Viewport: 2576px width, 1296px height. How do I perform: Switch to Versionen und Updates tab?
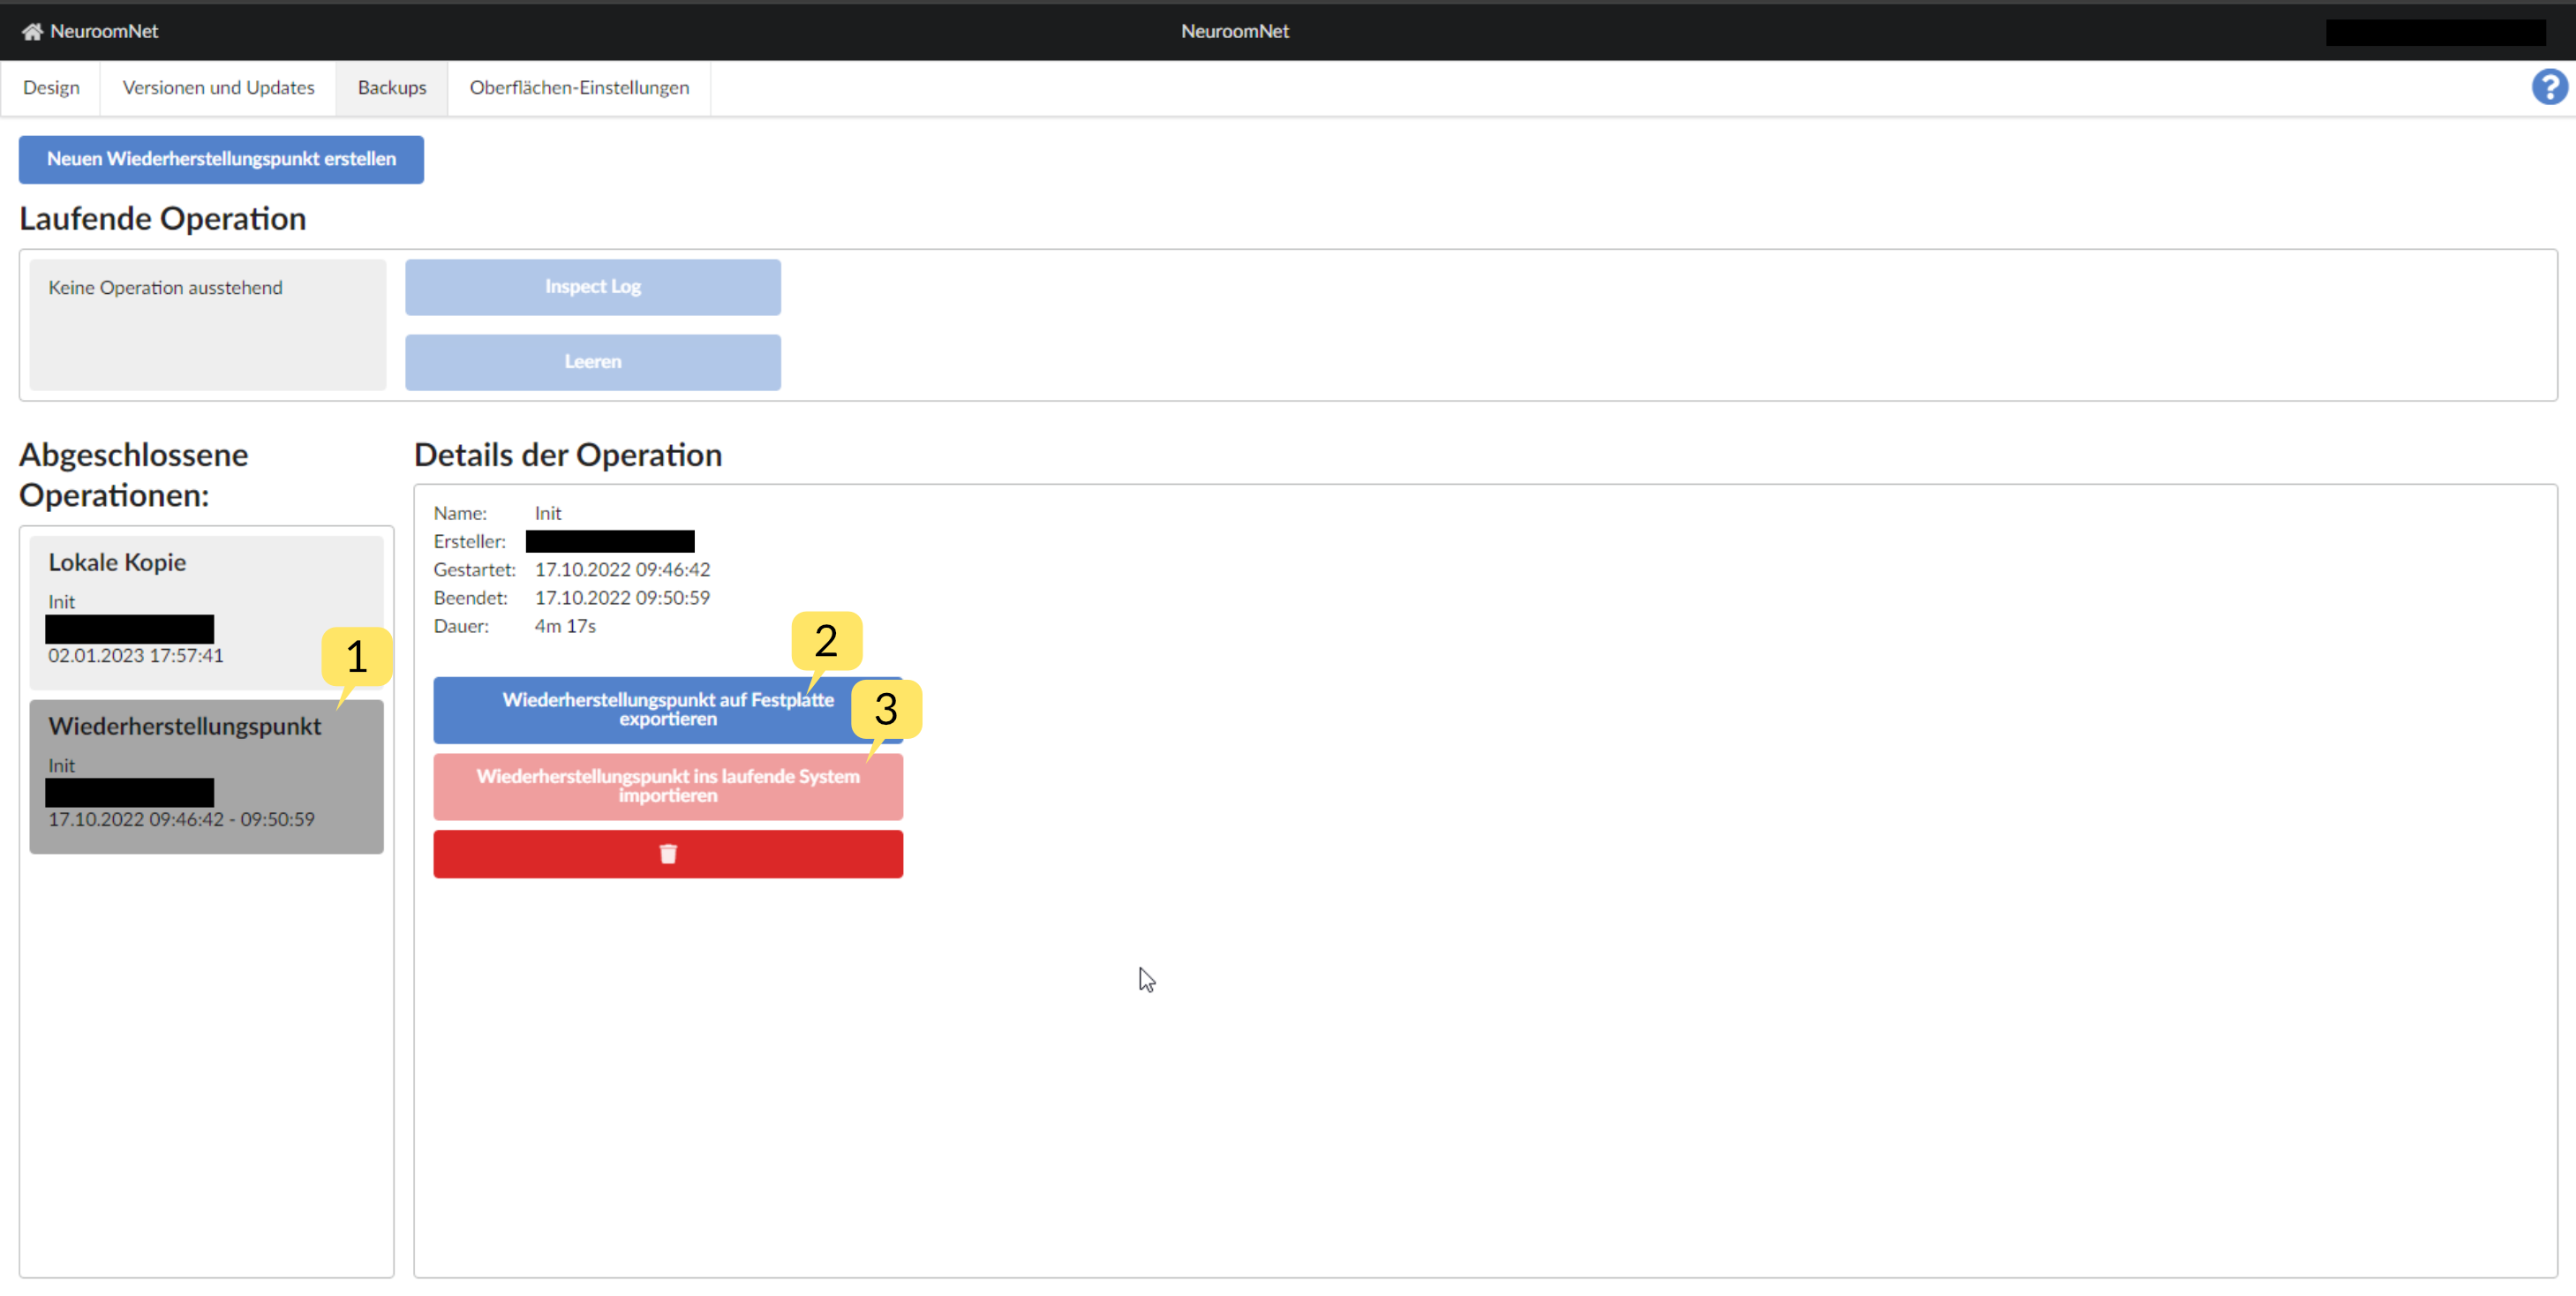(218, 88)
